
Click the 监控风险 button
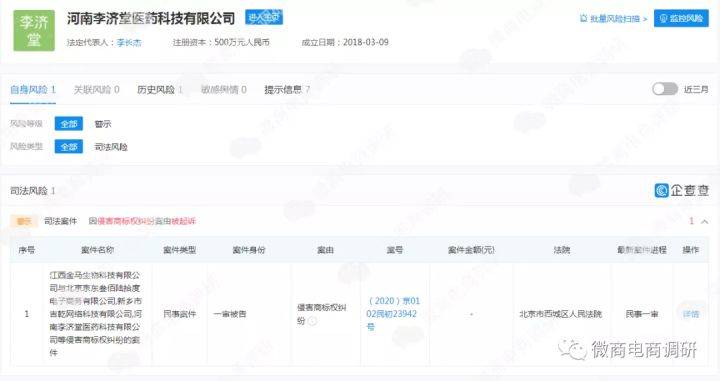pyautogui.click(x=681, y=18)
